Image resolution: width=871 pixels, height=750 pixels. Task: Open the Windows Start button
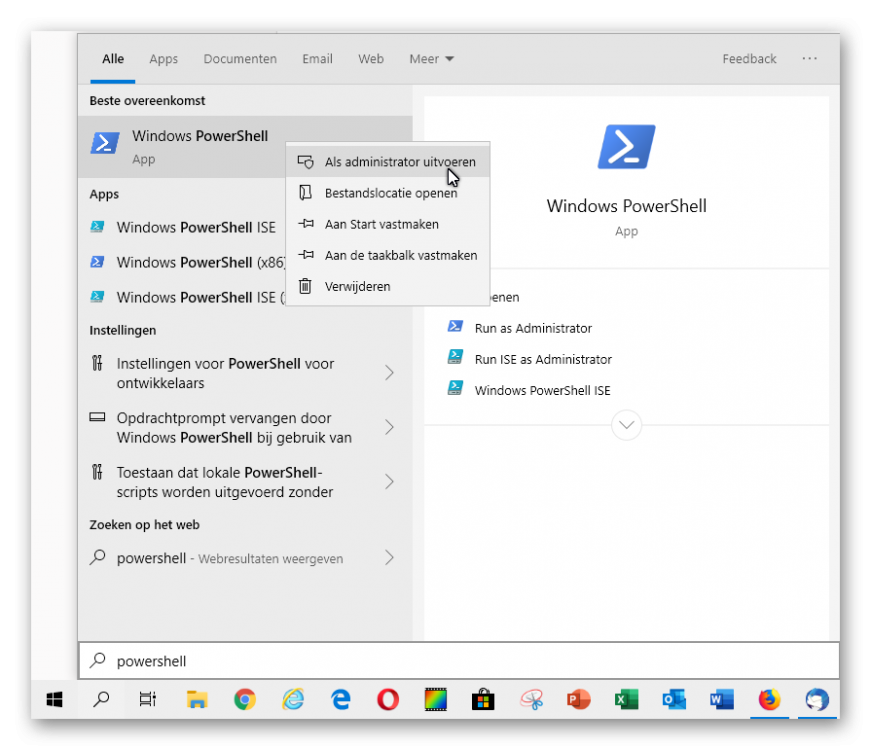tap(54, 699)
